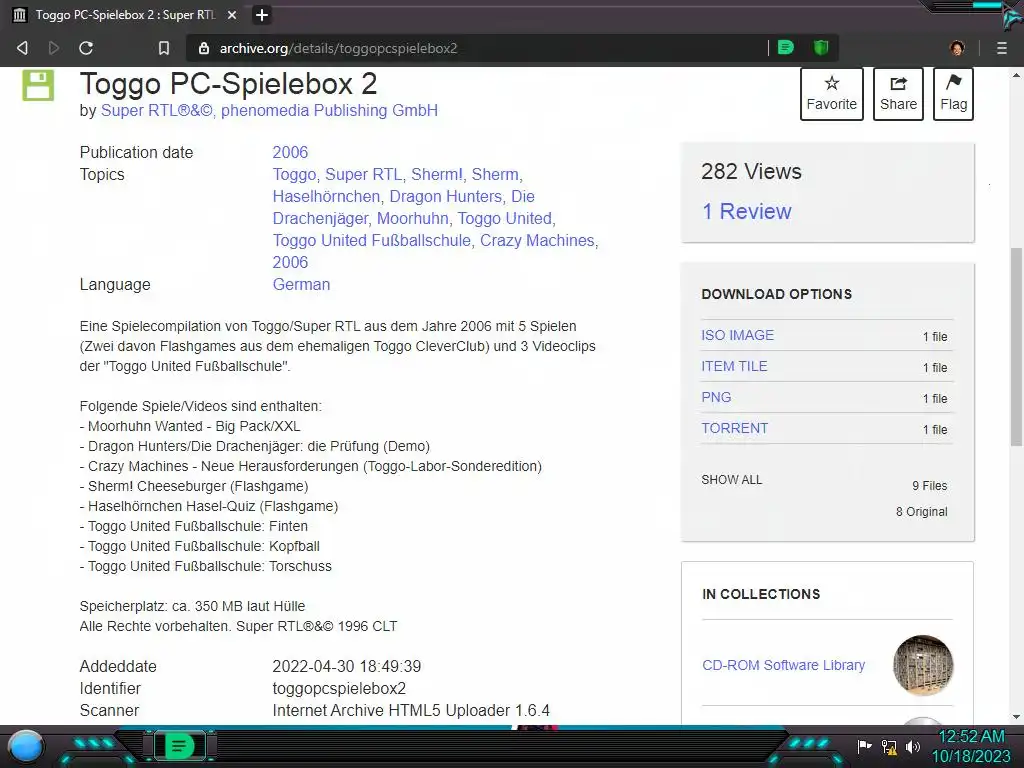The height and width of the screenshot is (768, 1024).
Task: Select the text '282 Views'
Action: [x=751, y=171]
